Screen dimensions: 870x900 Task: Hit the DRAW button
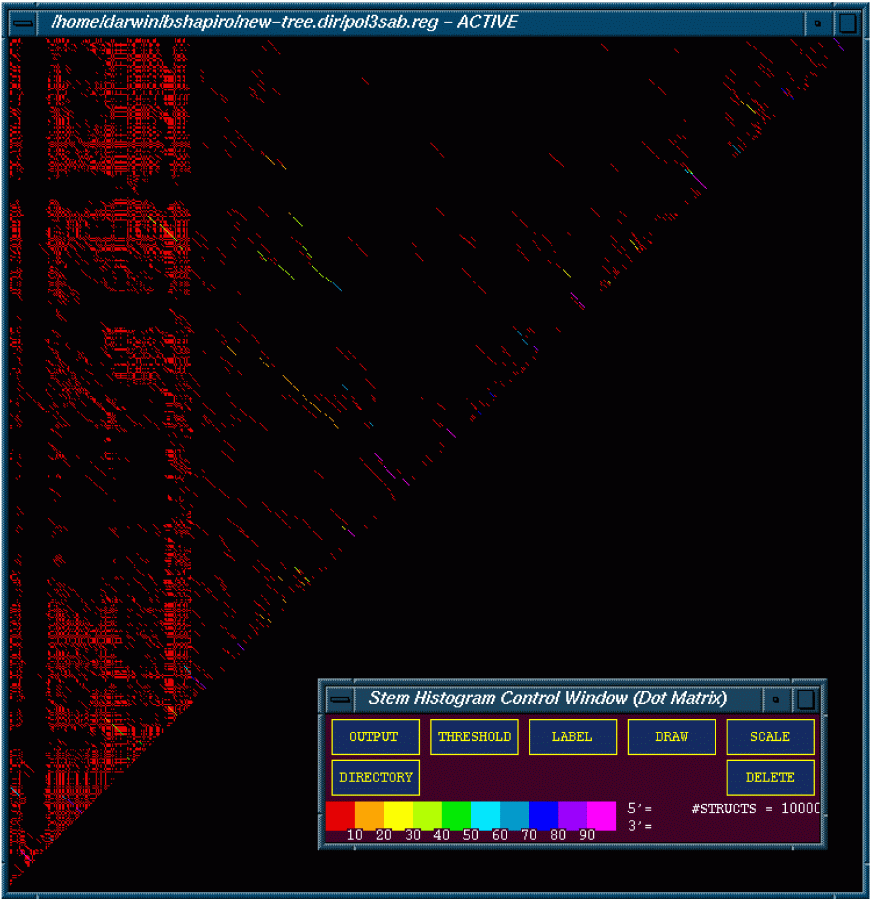click(x=671, y=737)
